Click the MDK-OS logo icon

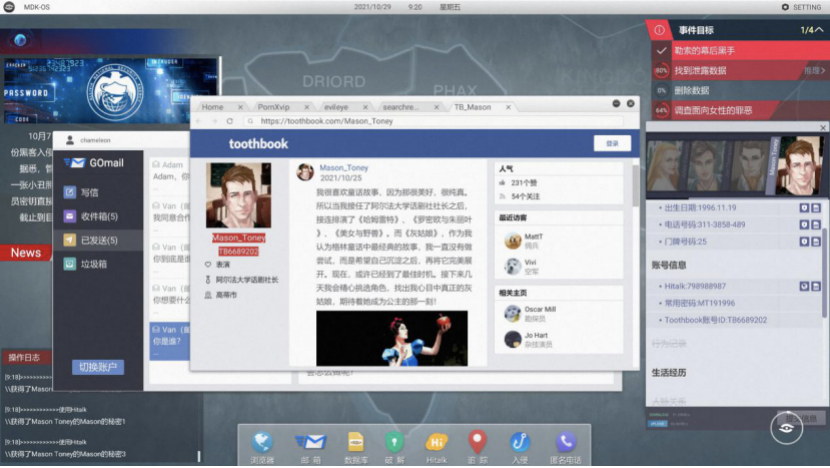click(x=9, y=7)
